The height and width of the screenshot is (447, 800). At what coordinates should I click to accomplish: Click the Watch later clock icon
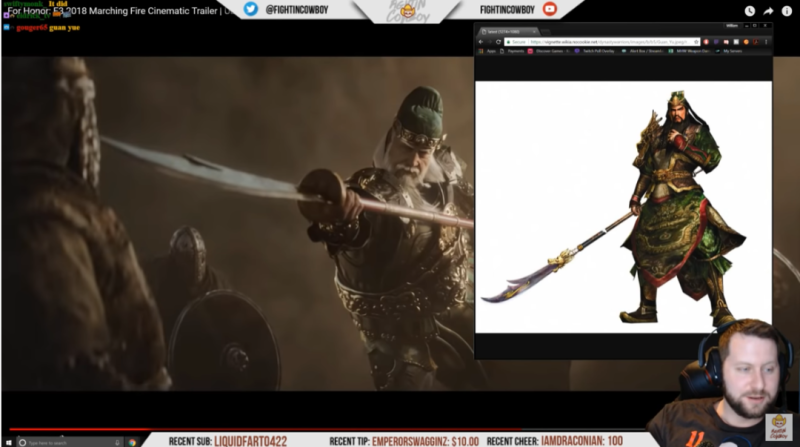[x=749, y=11]
